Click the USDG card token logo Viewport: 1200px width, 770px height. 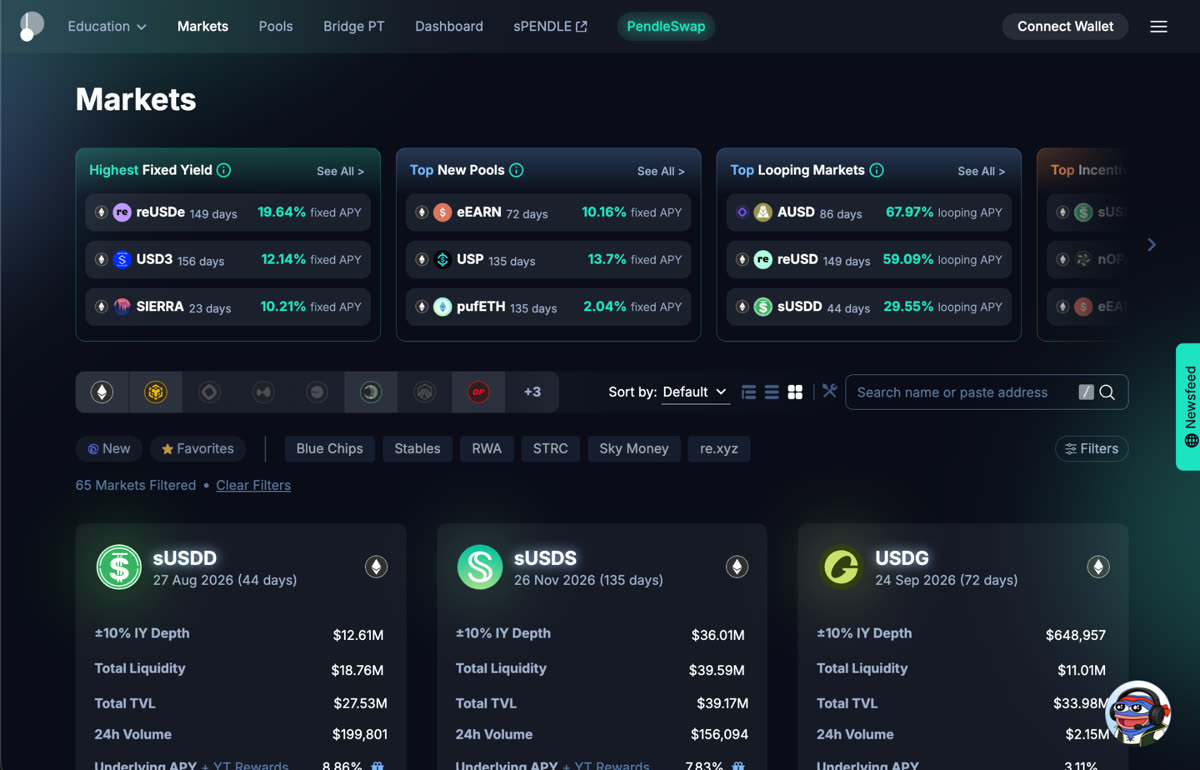click(841, 567)
